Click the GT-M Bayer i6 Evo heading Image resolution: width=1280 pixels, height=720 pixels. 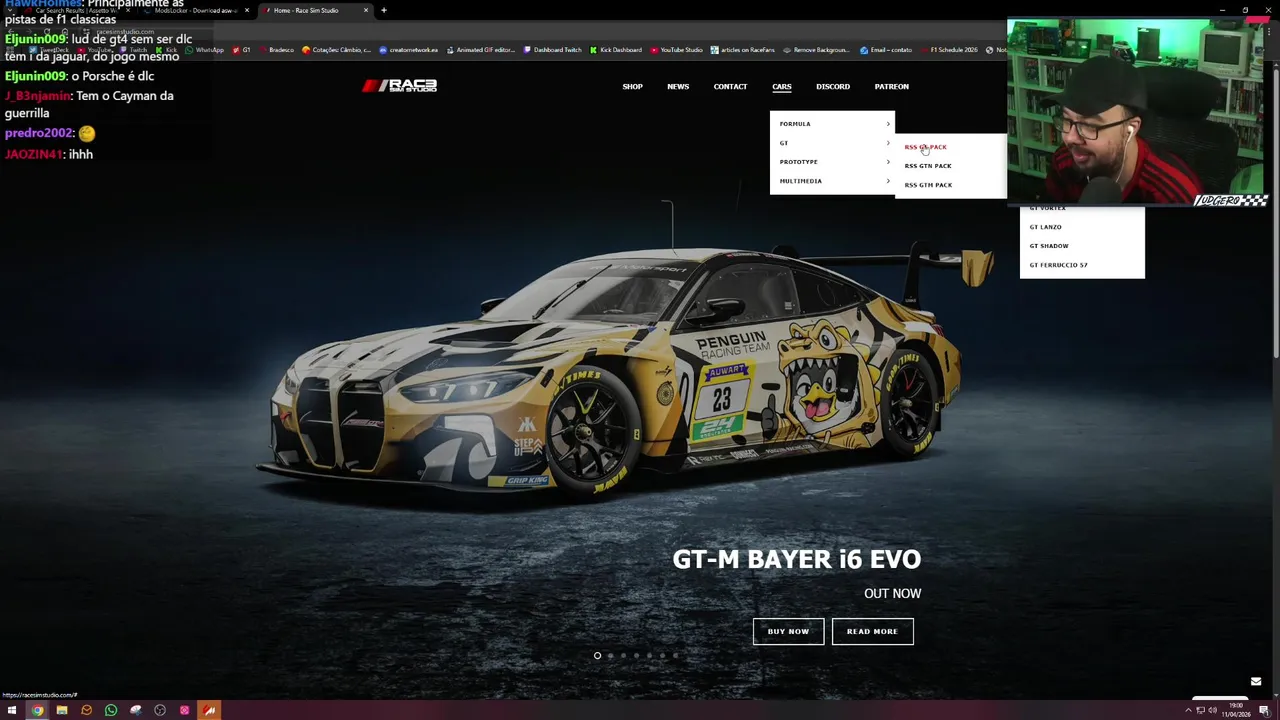click(x=796, y=559)
